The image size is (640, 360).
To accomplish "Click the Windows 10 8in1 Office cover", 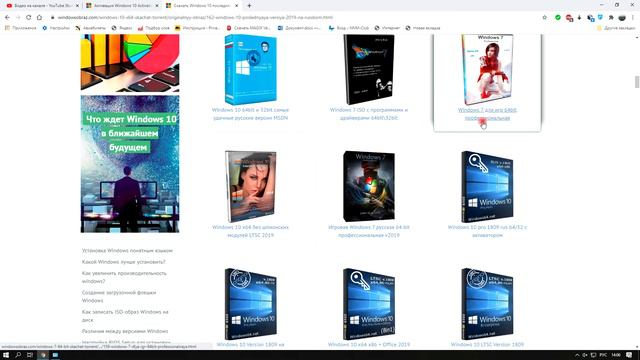I will (x=369, y=304).
